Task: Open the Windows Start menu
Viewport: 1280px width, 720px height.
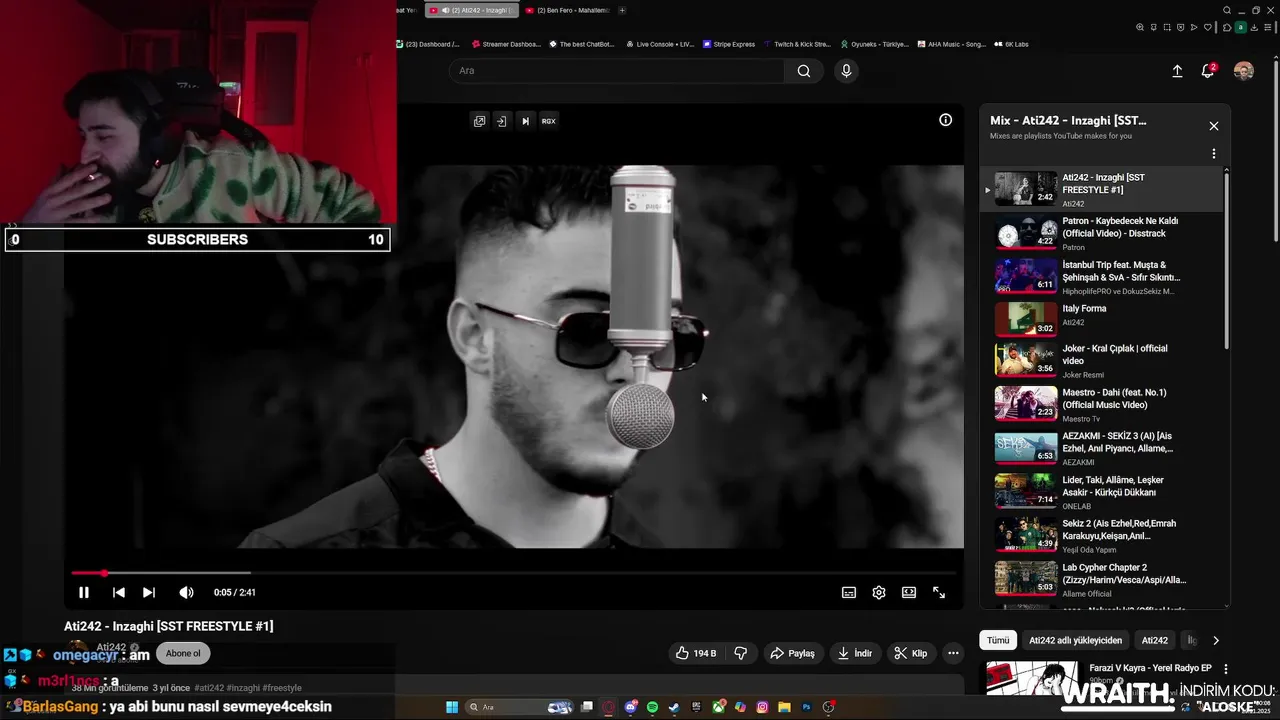Action: pos(452,707)
